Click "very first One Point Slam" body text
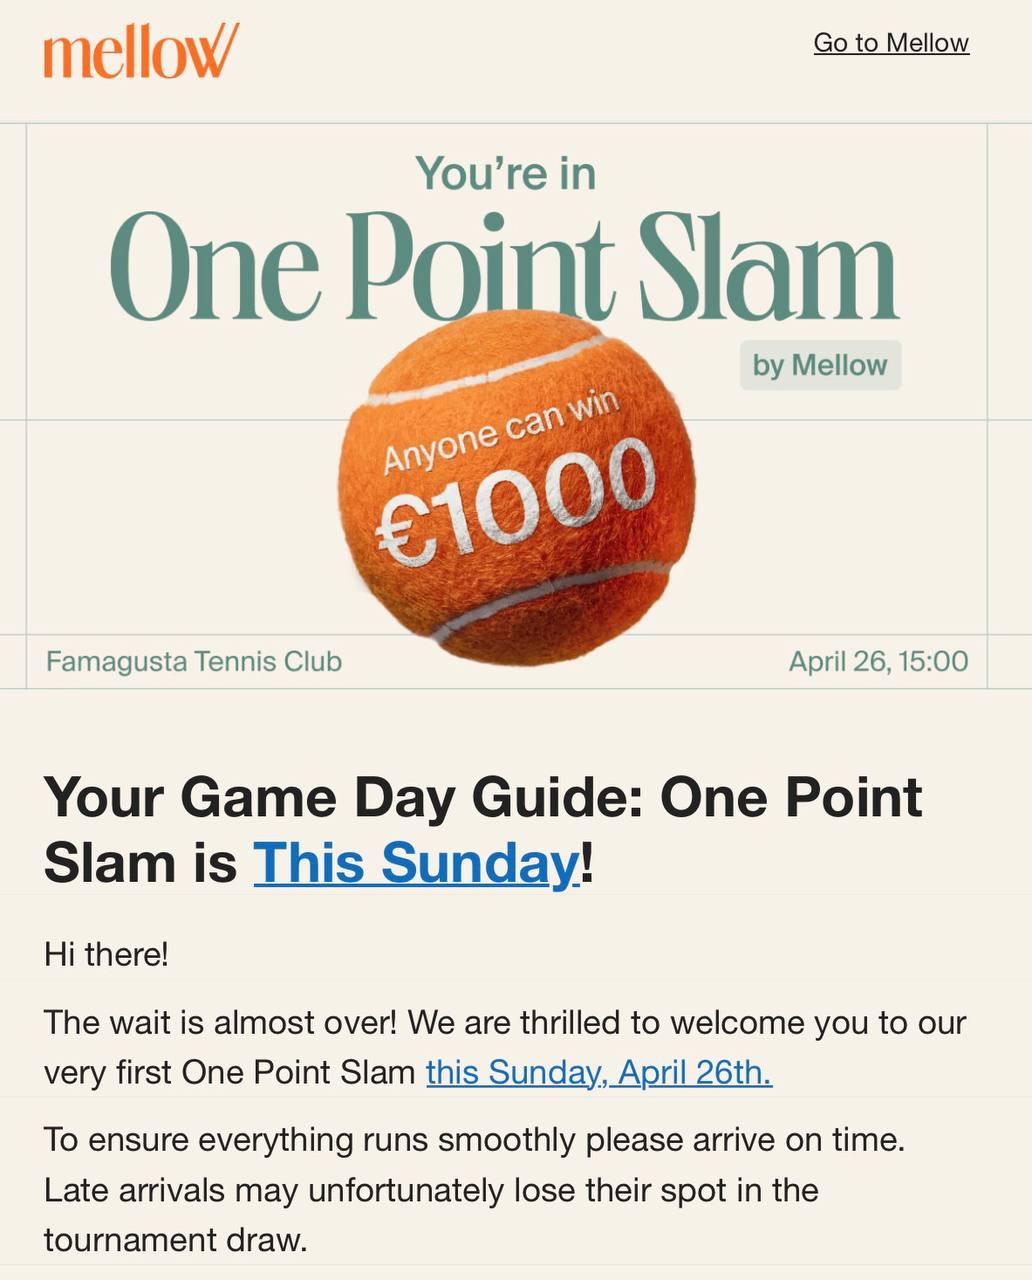The width and height of the screenshot is (1032, 1280). tap(230, 1072)
